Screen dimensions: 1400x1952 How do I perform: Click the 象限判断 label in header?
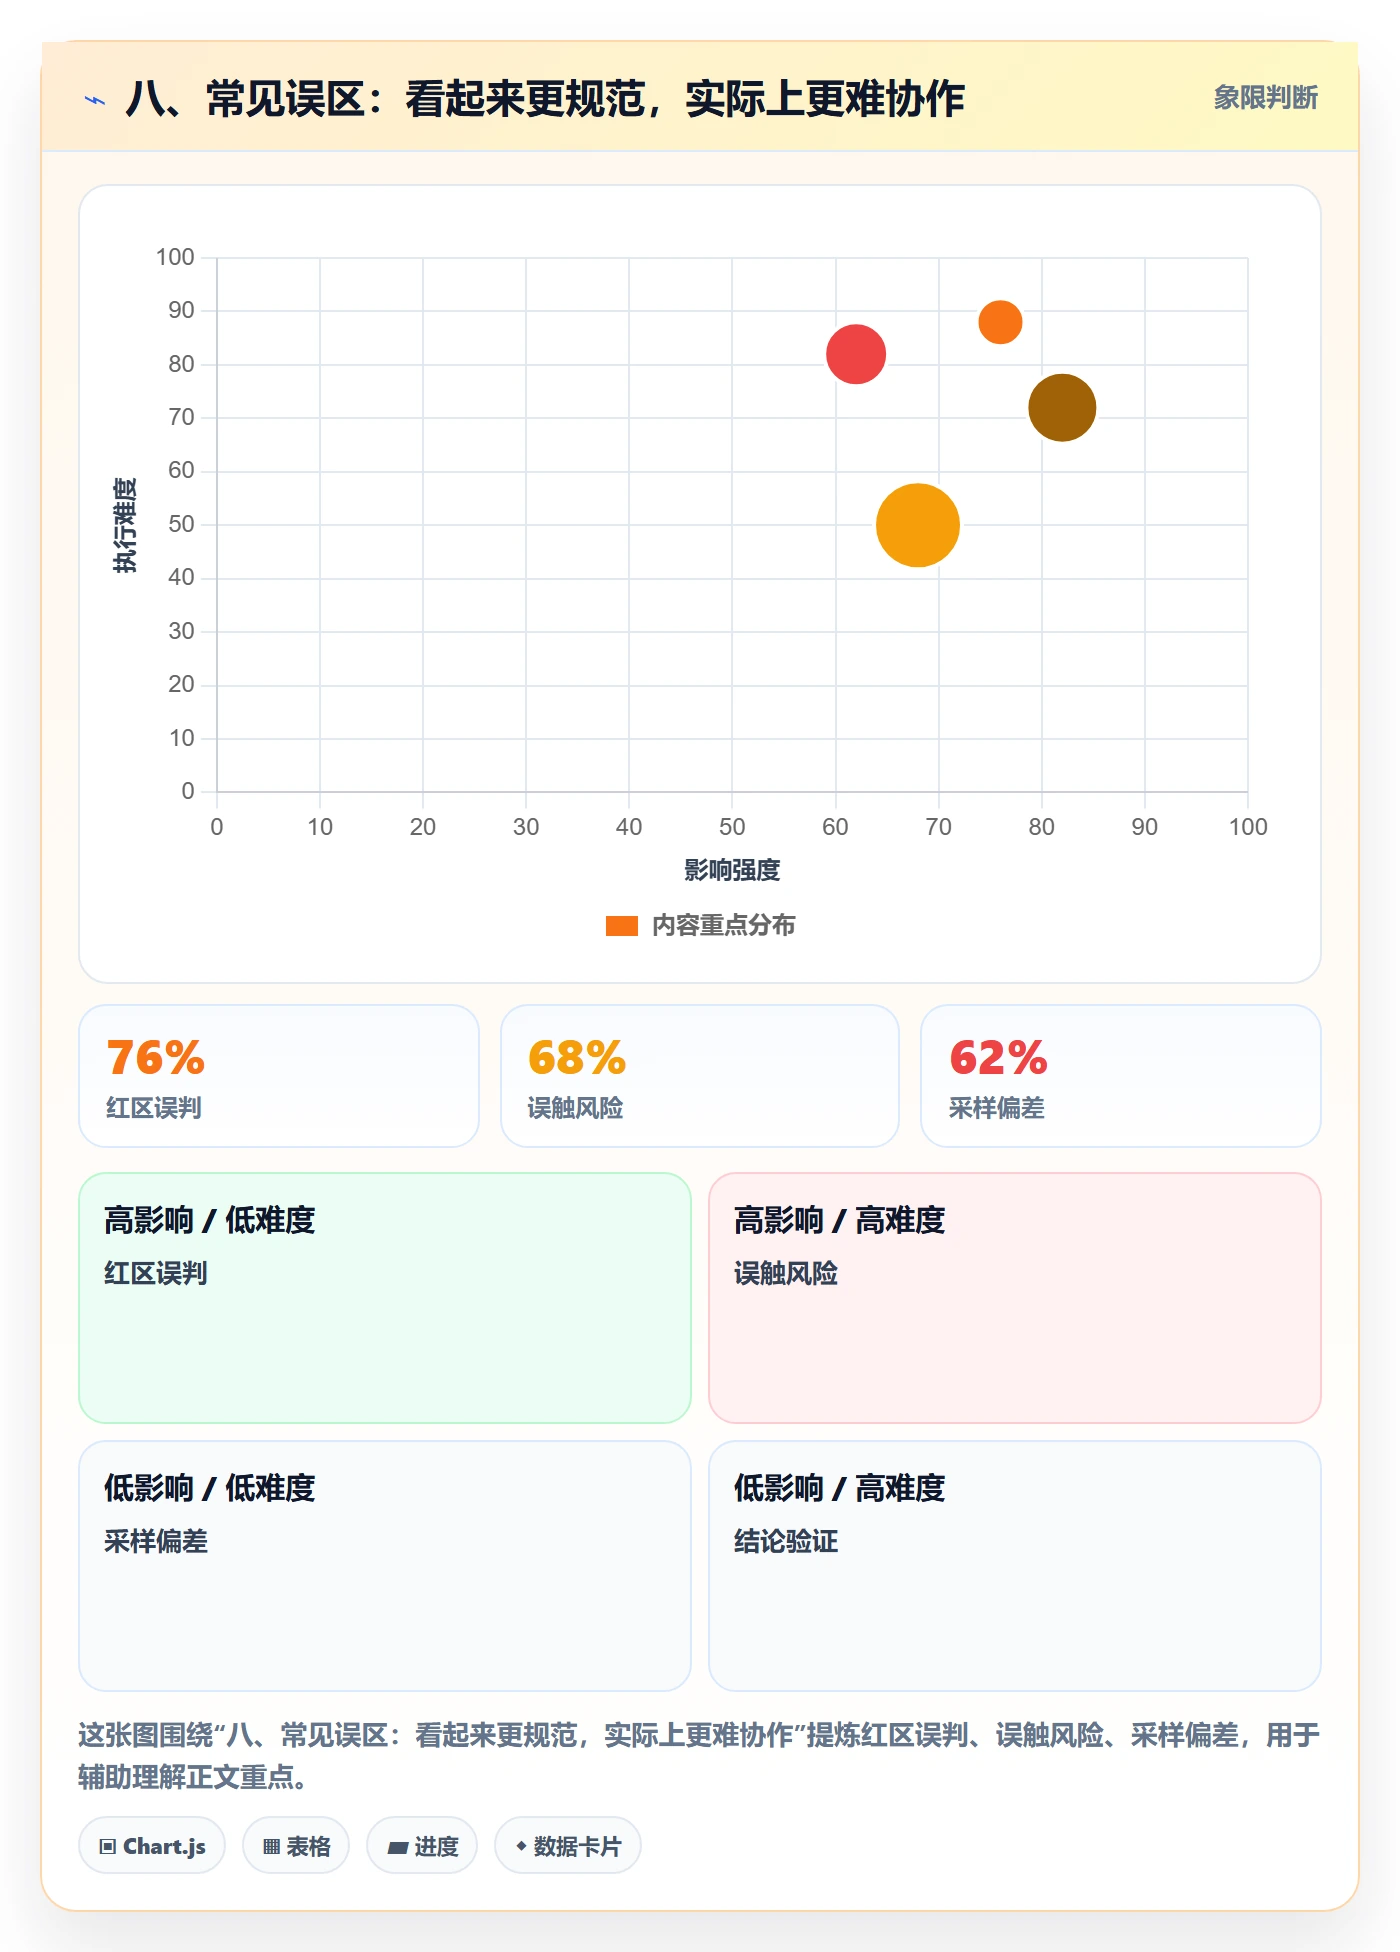1266,98
